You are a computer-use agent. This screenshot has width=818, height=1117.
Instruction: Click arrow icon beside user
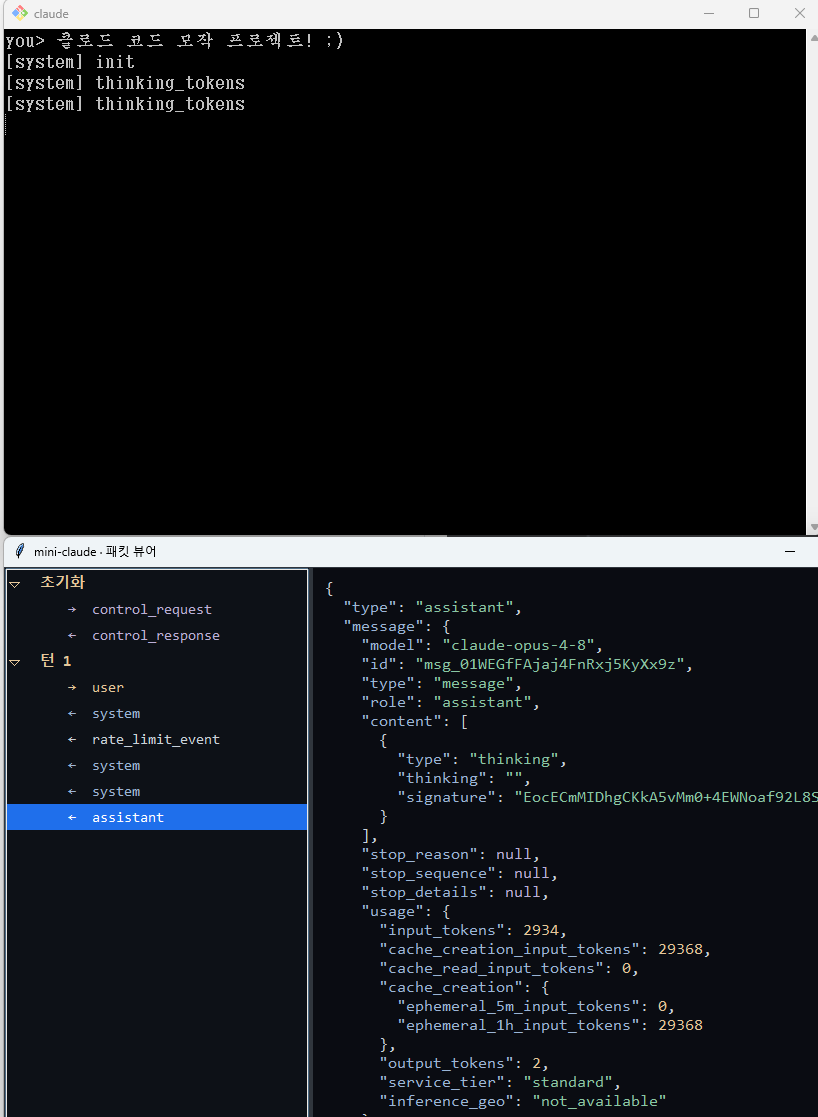pyautogui.click(x=71, y=687)
